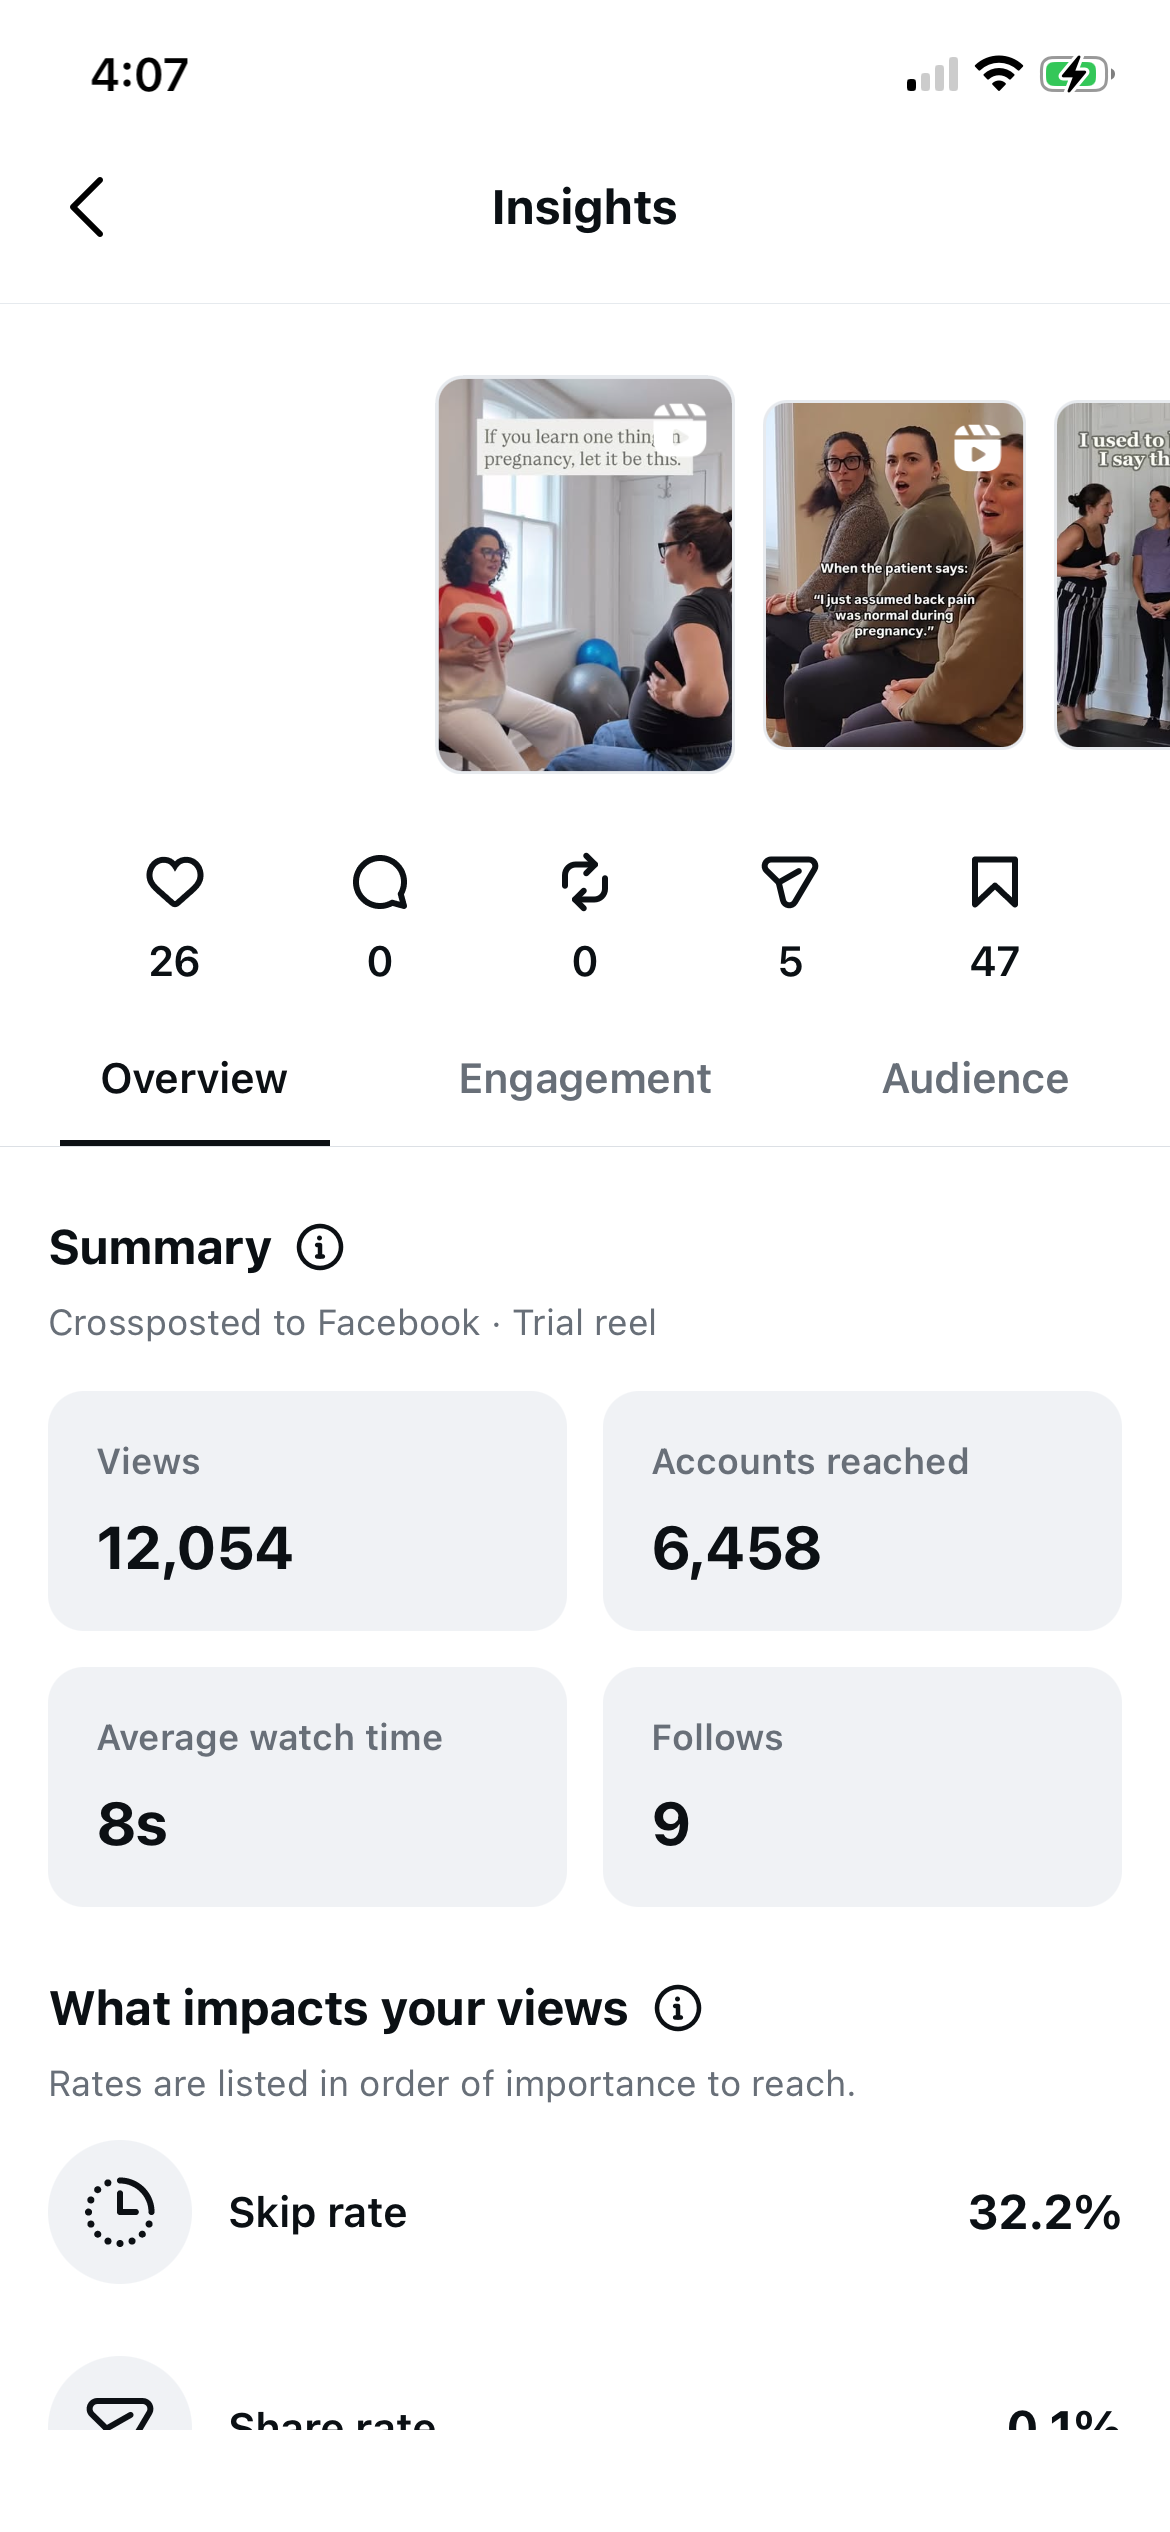The image size is (1170, 2532).
Task: Select the 'When the patient says' reel thumbnail
Action: click(894, 574)
